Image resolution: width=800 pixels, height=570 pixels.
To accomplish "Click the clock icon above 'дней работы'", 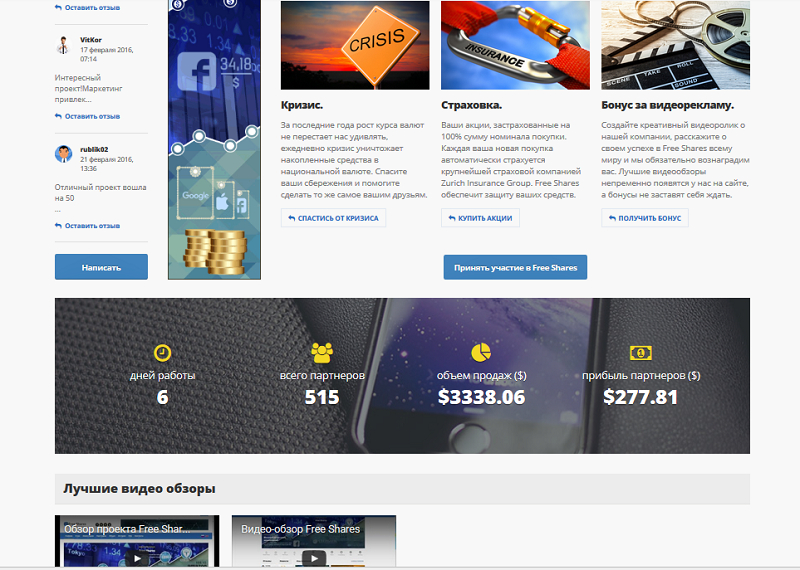I will pyautogui.click(x=162, y=352).
